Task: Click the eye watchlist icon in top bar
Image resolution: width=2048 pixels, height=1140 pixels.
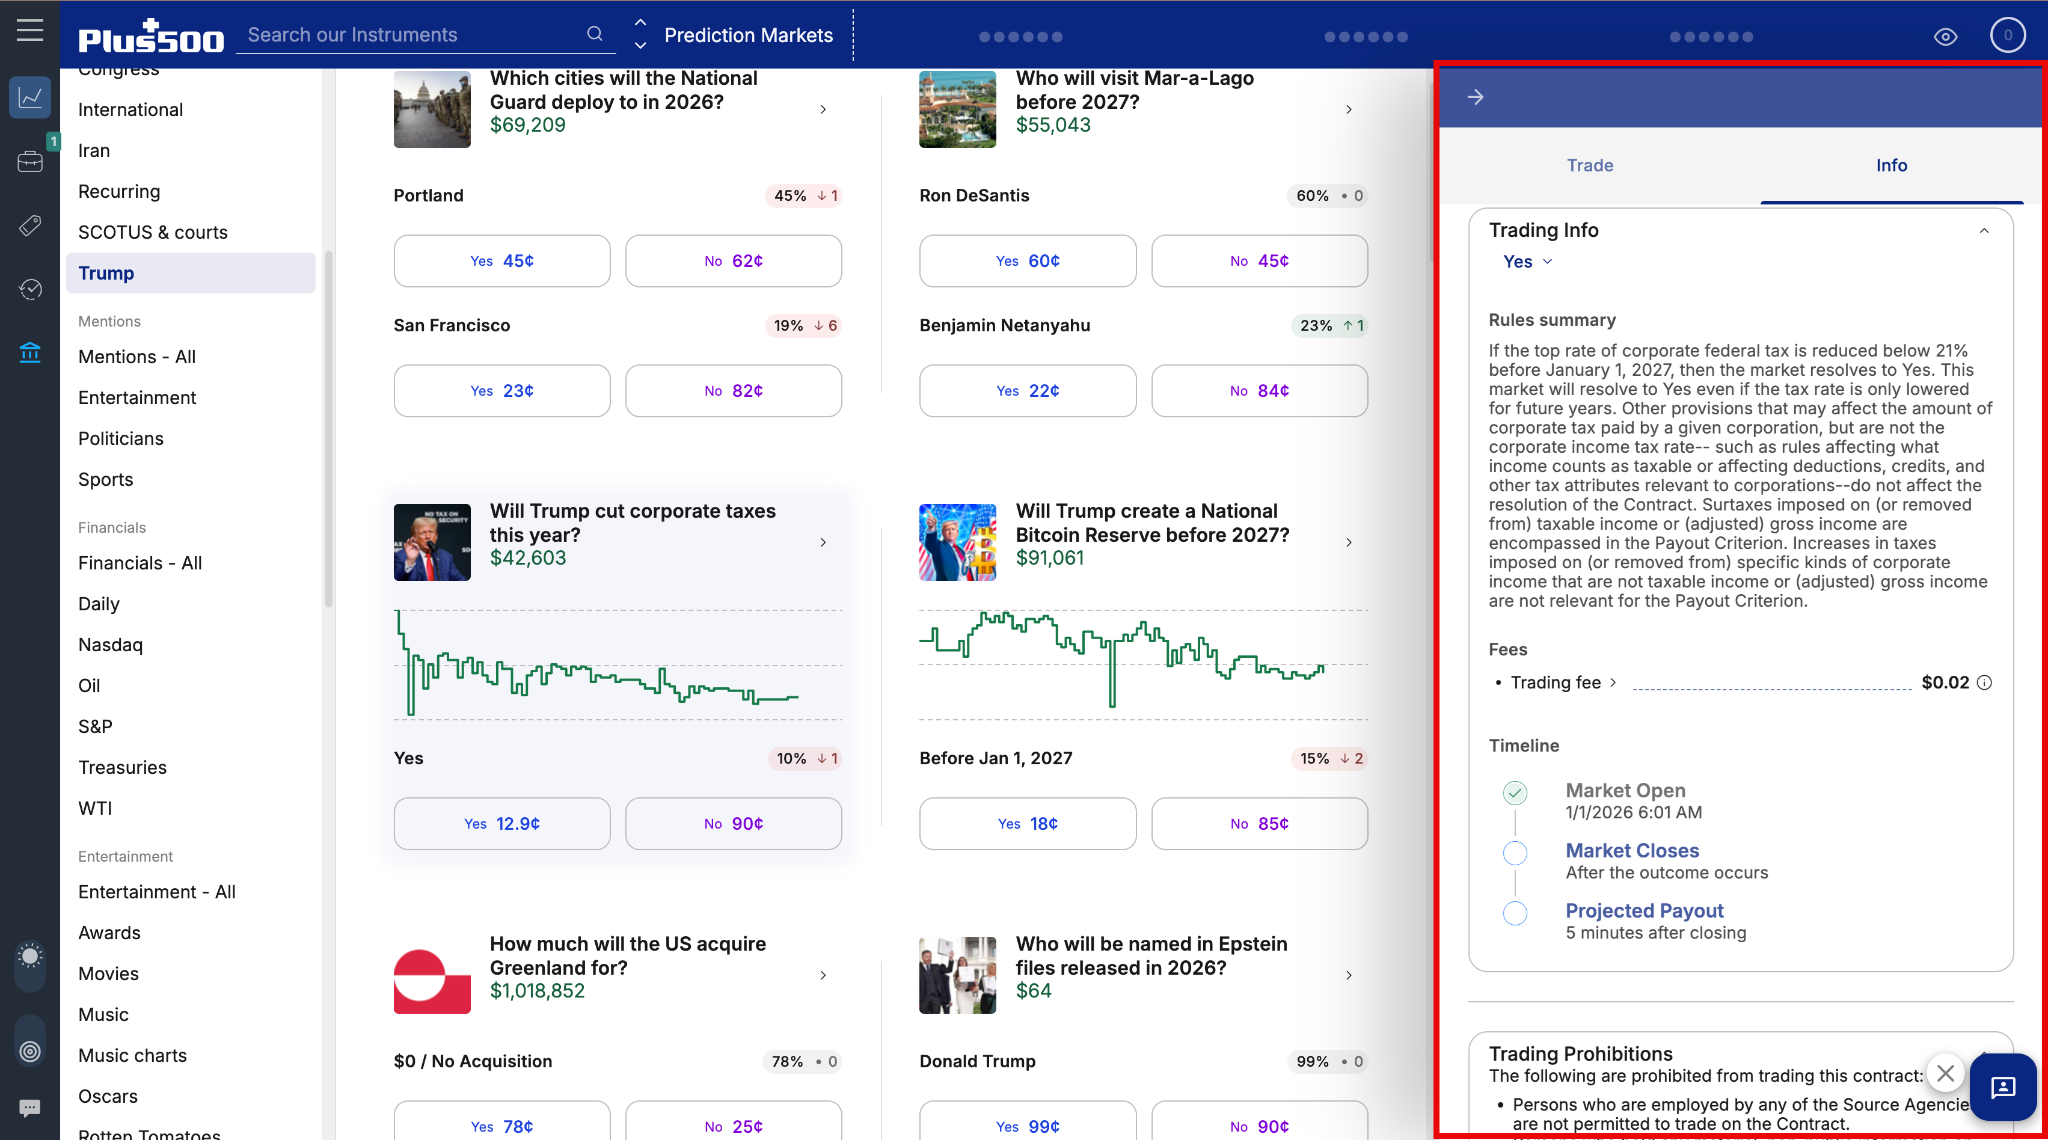Action: (x=1944, y=35)
